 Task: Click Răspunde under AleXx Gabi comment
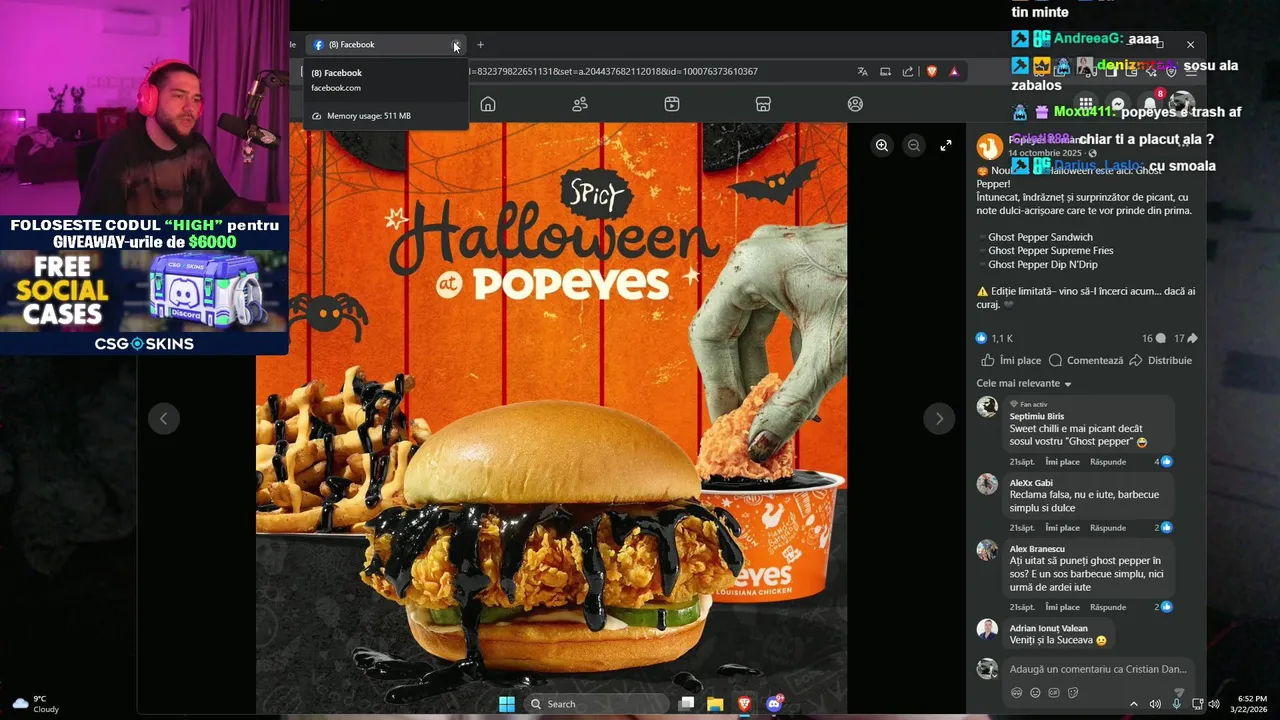1108,528
